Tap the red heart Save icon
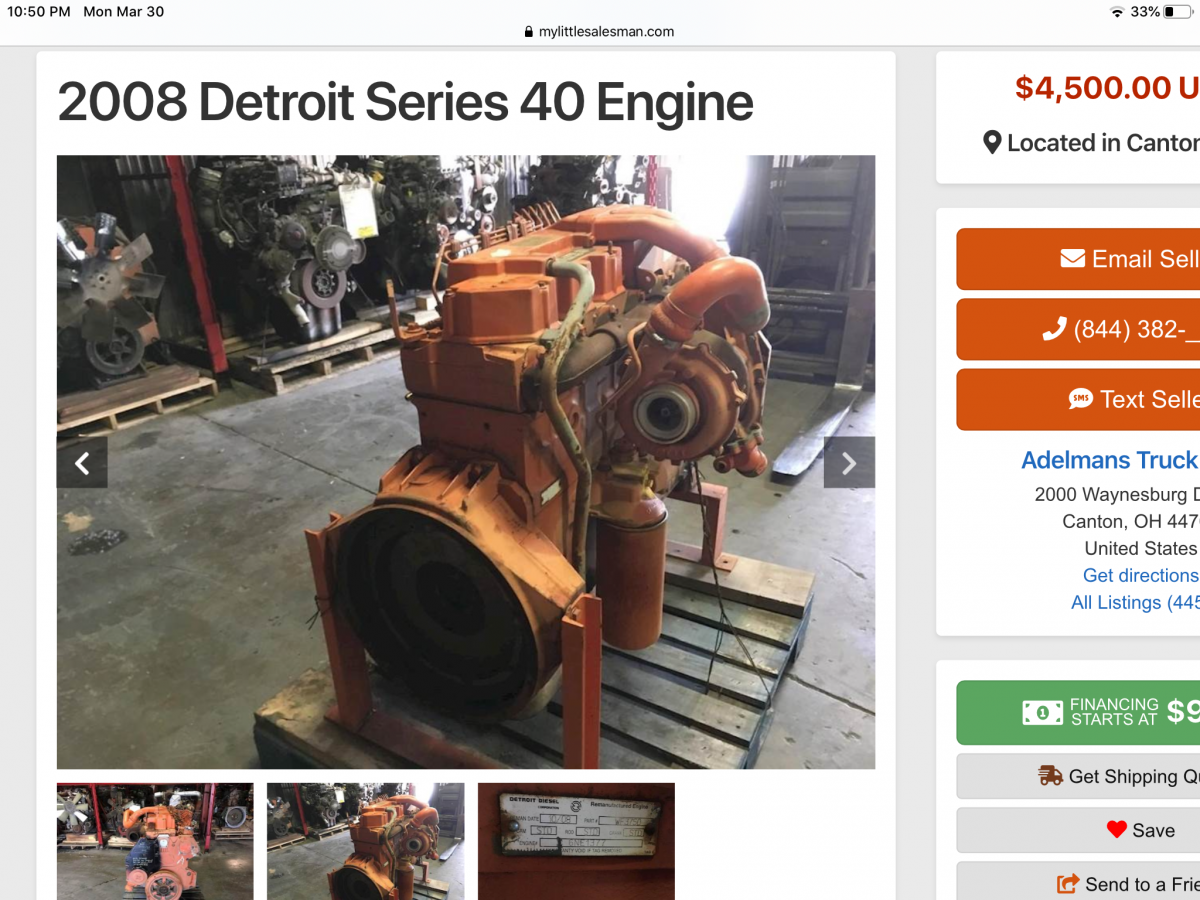The image size is (1200, 900). coord(1117,830)
